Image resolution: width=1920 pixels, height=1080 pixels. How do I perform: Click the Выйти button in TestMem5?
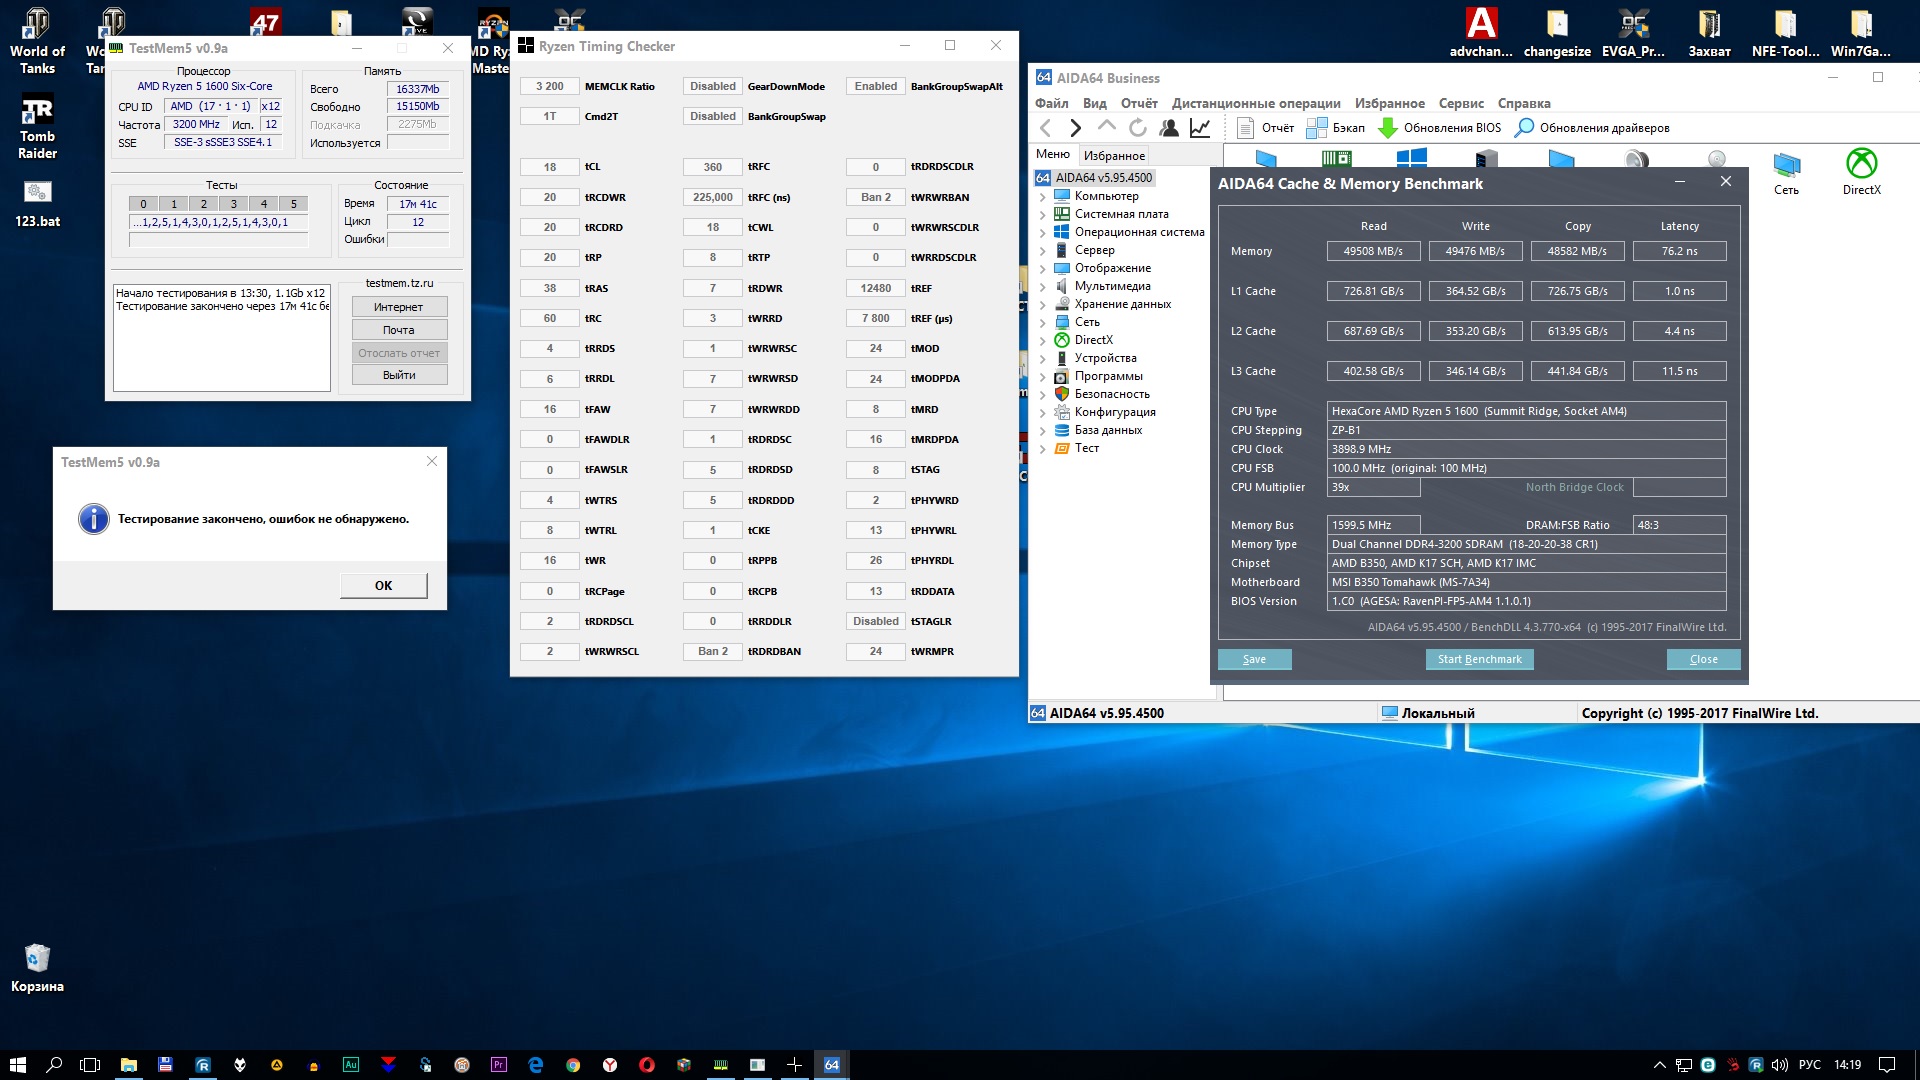[x=399, y=375]
